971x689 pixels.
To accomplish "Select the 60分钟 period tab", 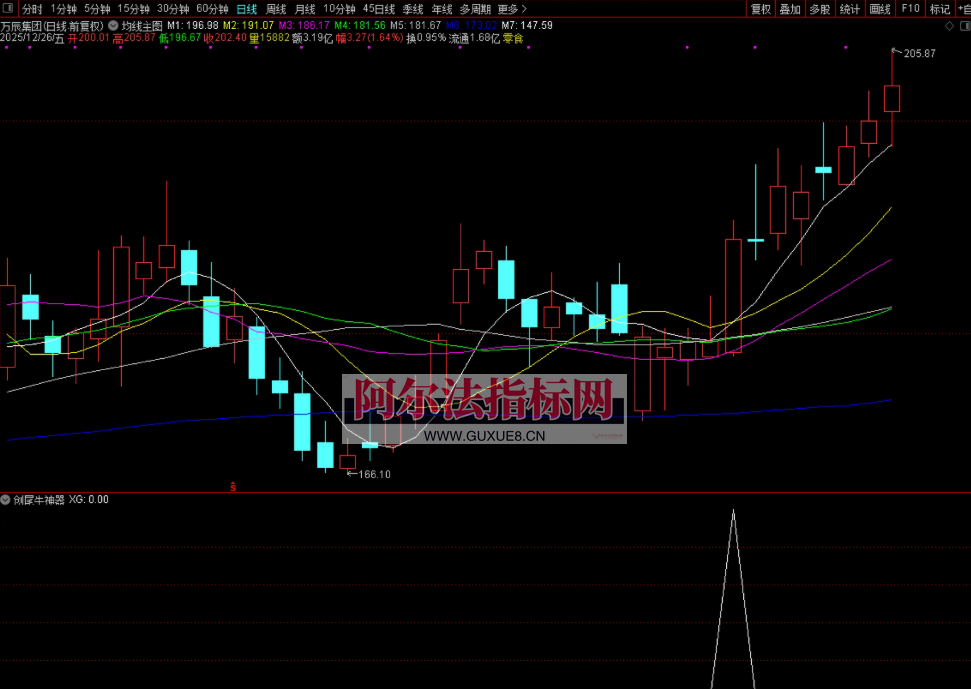I will [212, 9].
